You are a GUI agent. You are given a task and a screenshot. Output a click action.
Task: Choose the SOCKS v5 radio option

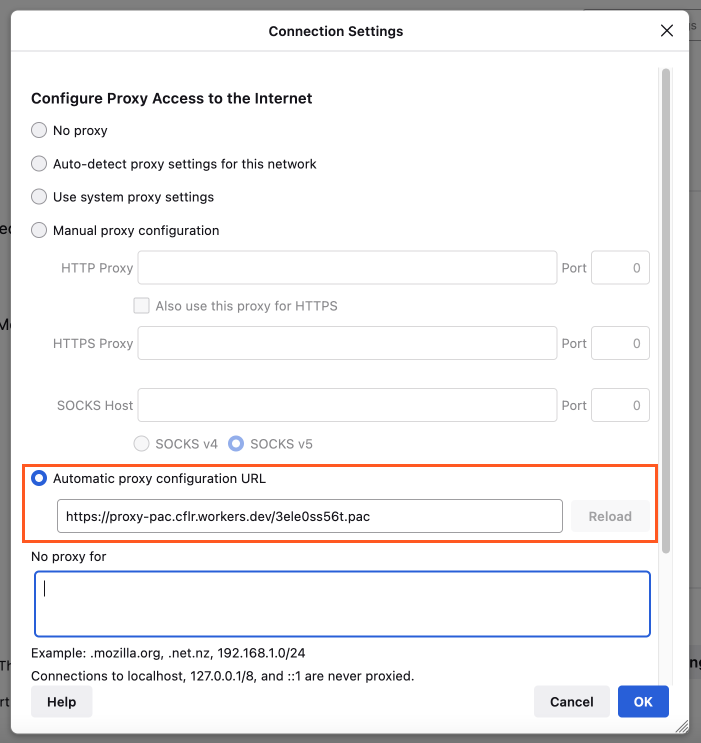236,443
